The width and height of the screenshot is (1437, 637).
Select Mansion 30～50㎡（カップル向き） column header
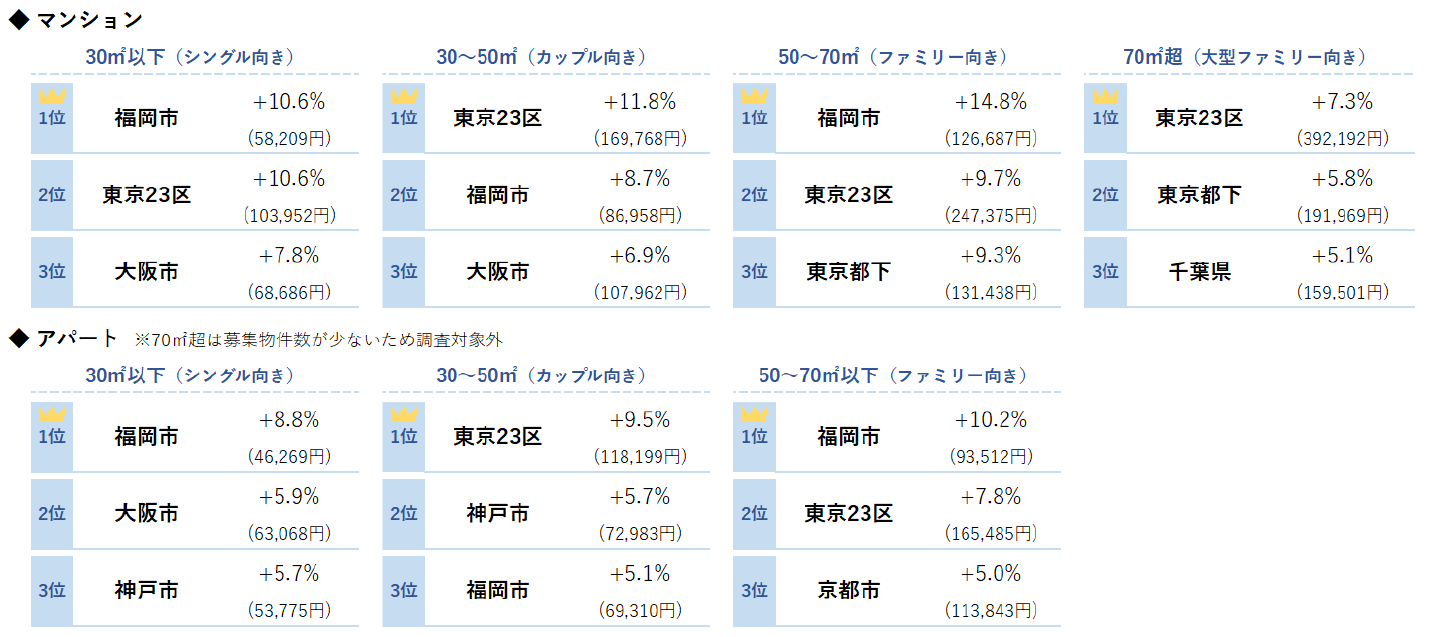pyautogui.click(x=541, y=57)
